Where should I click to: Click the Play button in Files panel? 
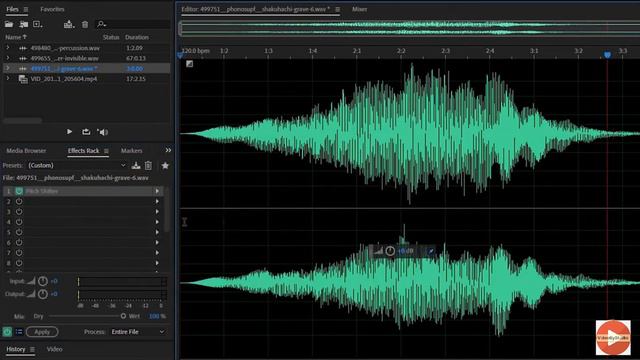click(x=69, y=132)
